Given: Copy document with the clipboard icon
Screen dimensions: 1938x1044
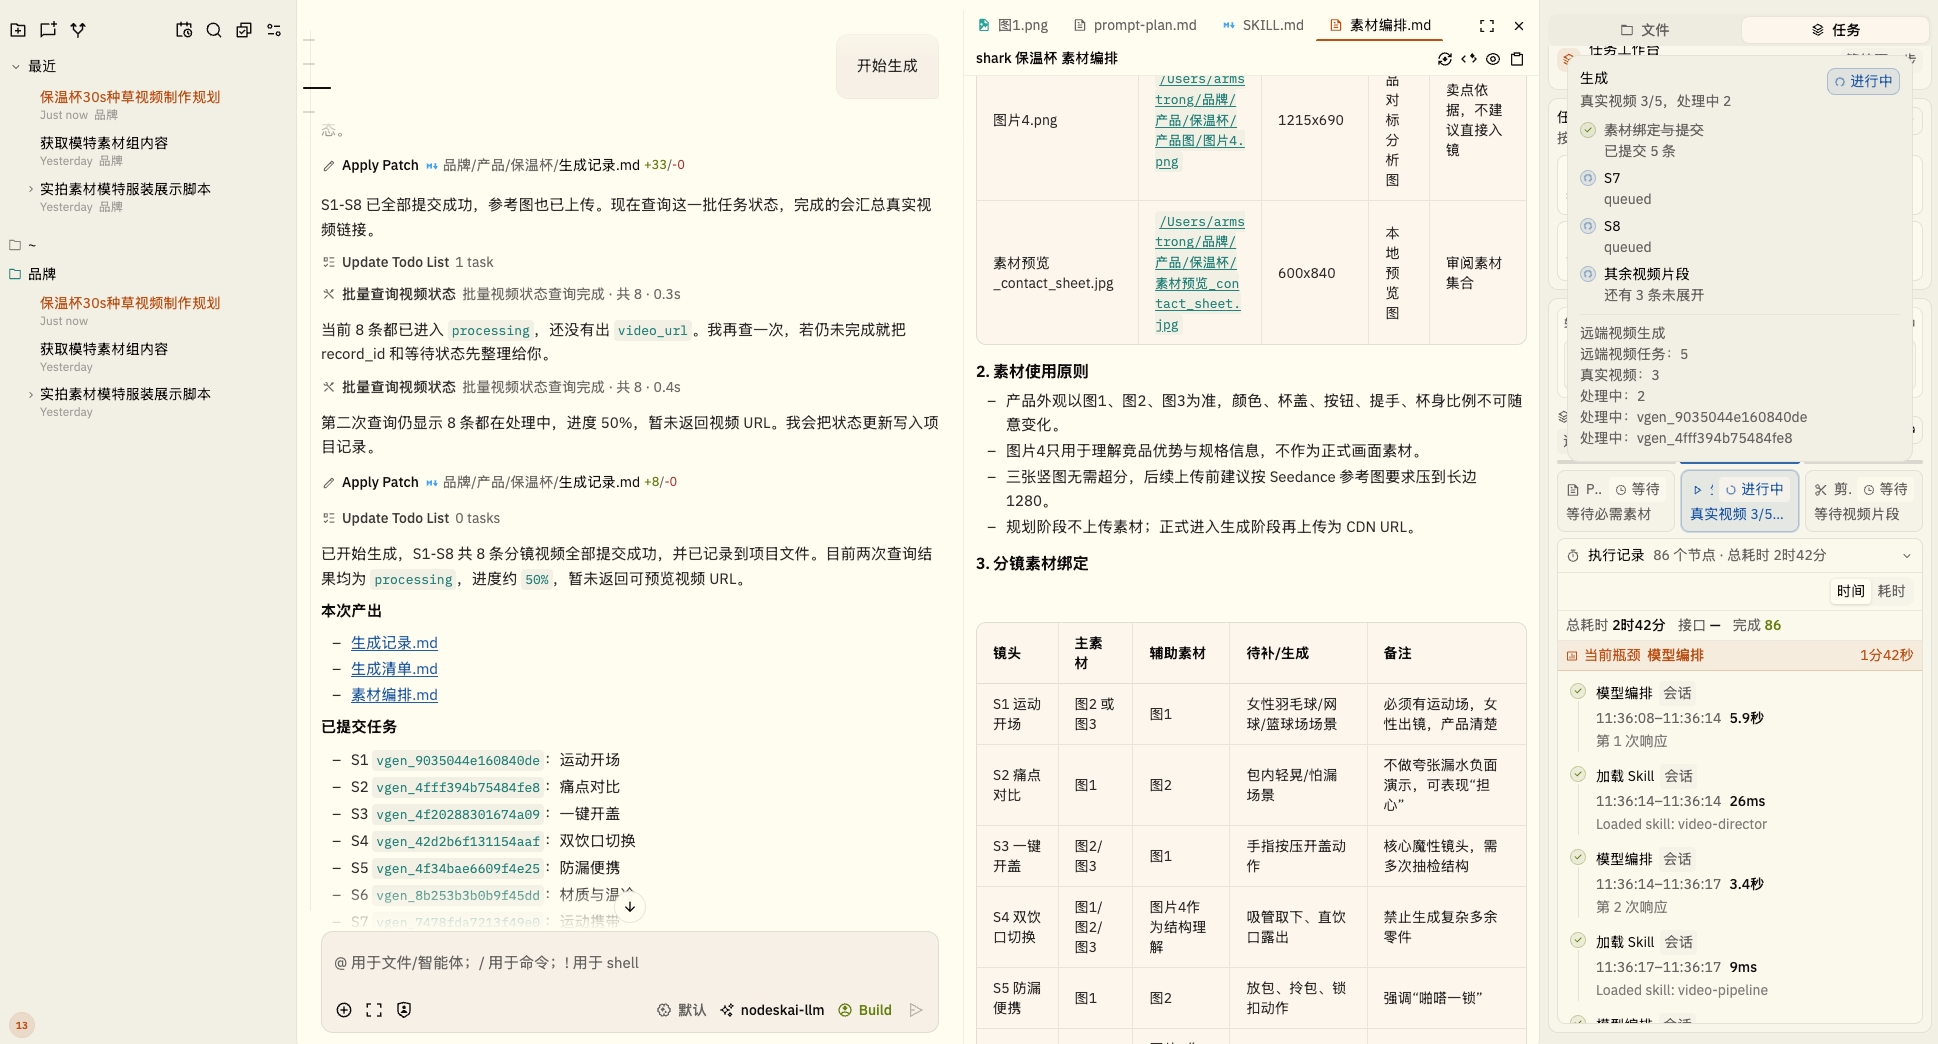Looking at the screenshot, I should click(1517, 59).
